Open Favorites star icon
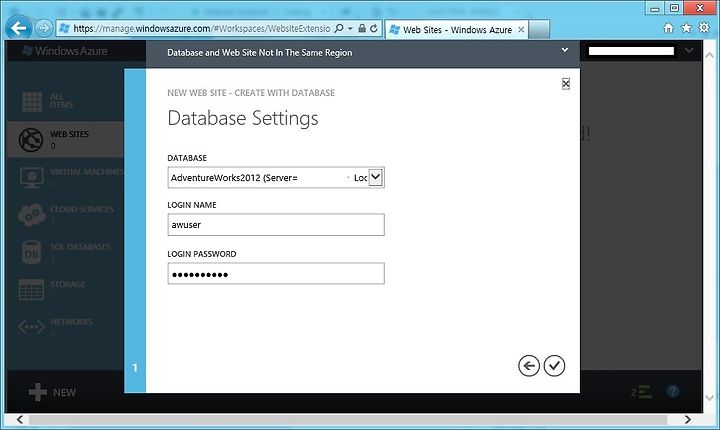 686,28
